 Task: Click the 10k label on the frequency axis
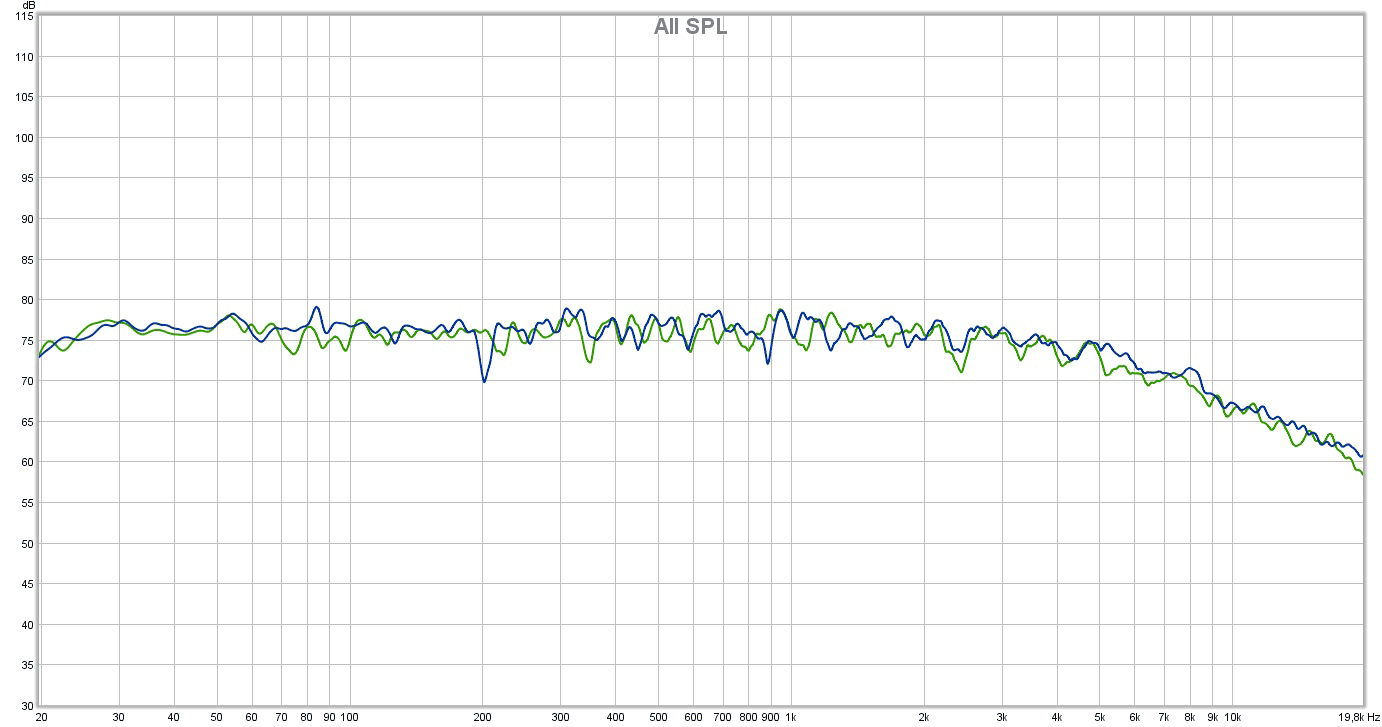pyautogui.click(x=1233, y=717)
